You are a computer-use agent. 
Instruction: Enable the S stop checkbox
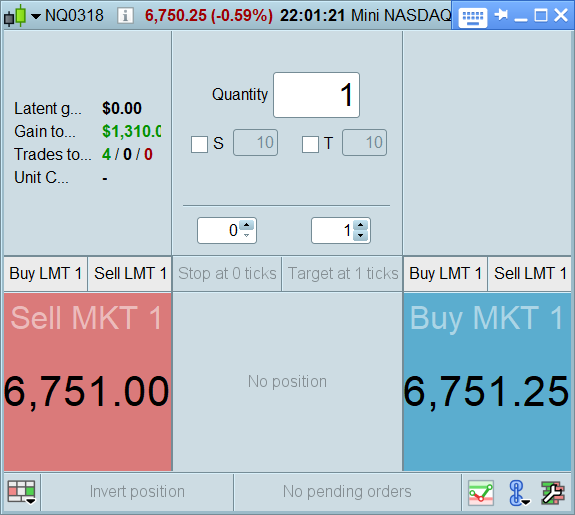coord(199,144)
